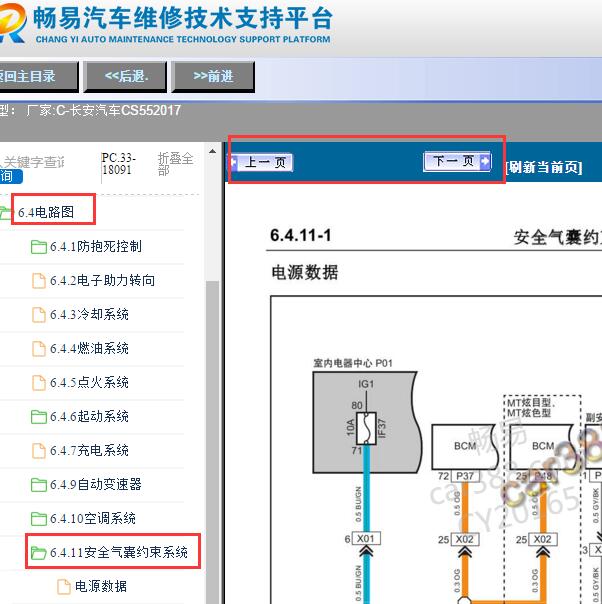Viewport: 602px width, 604px height.
Task: Click the X01 connector label
Action: [x=366, y=539]
